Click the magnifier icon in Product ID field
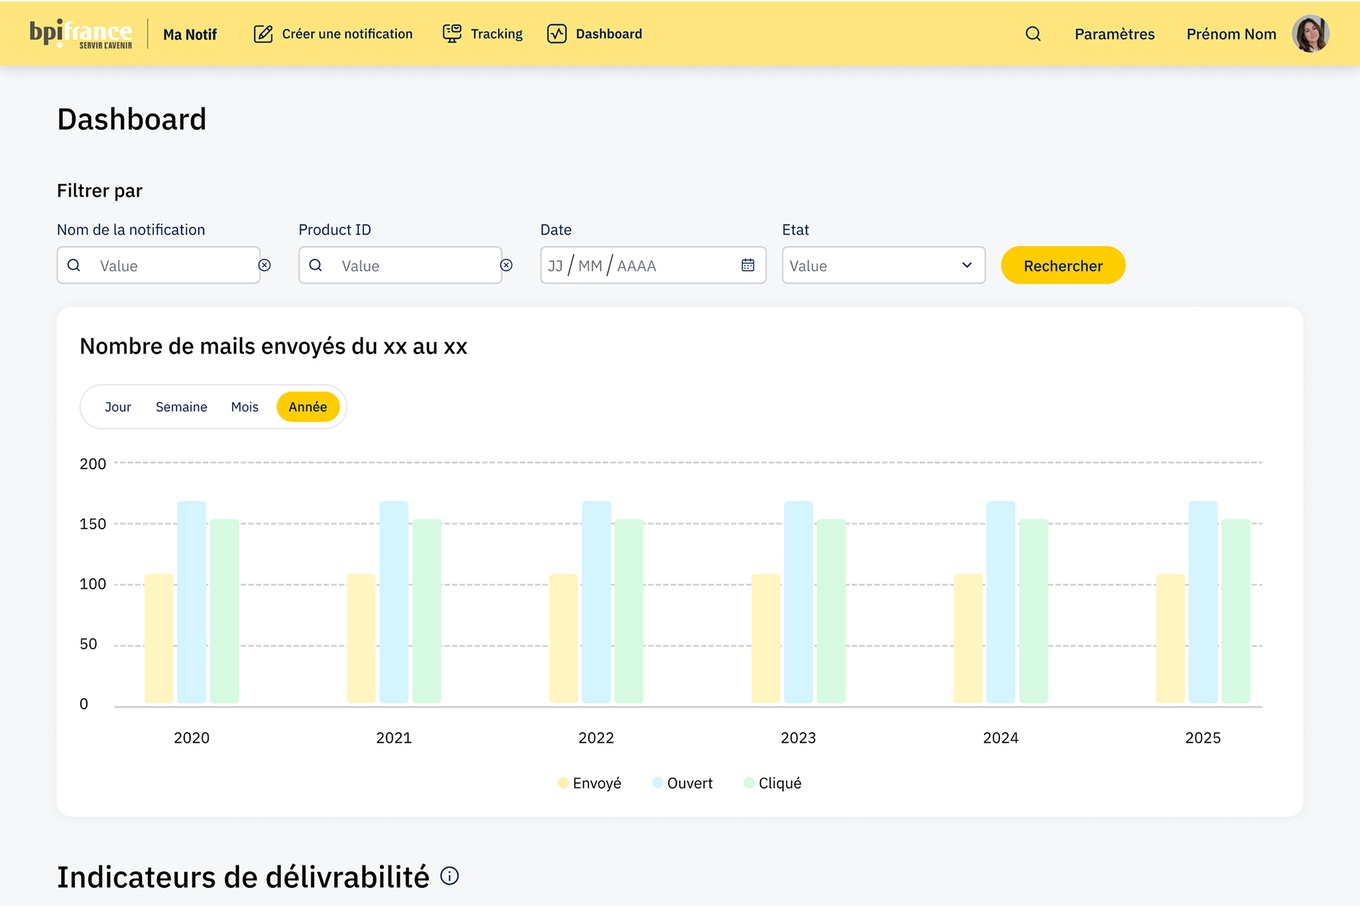 [316, 265]
